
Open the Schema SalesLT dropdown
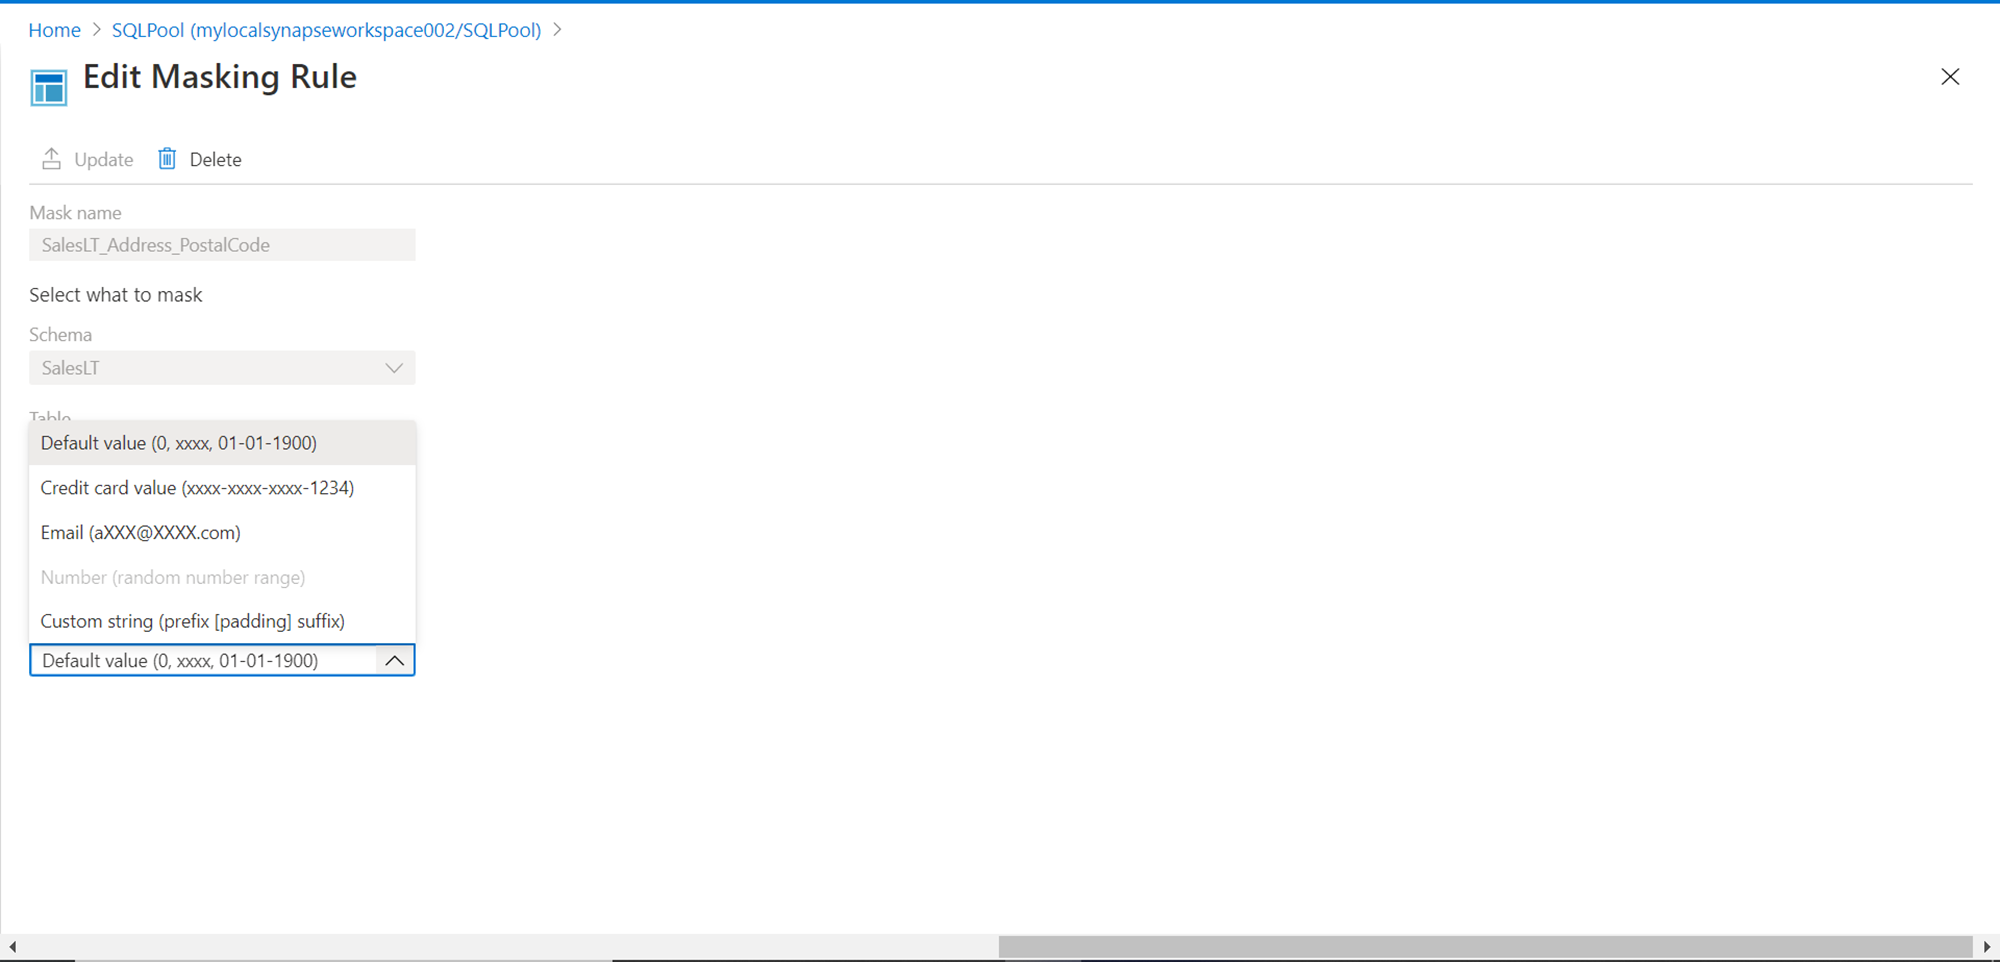pos(222,368)
